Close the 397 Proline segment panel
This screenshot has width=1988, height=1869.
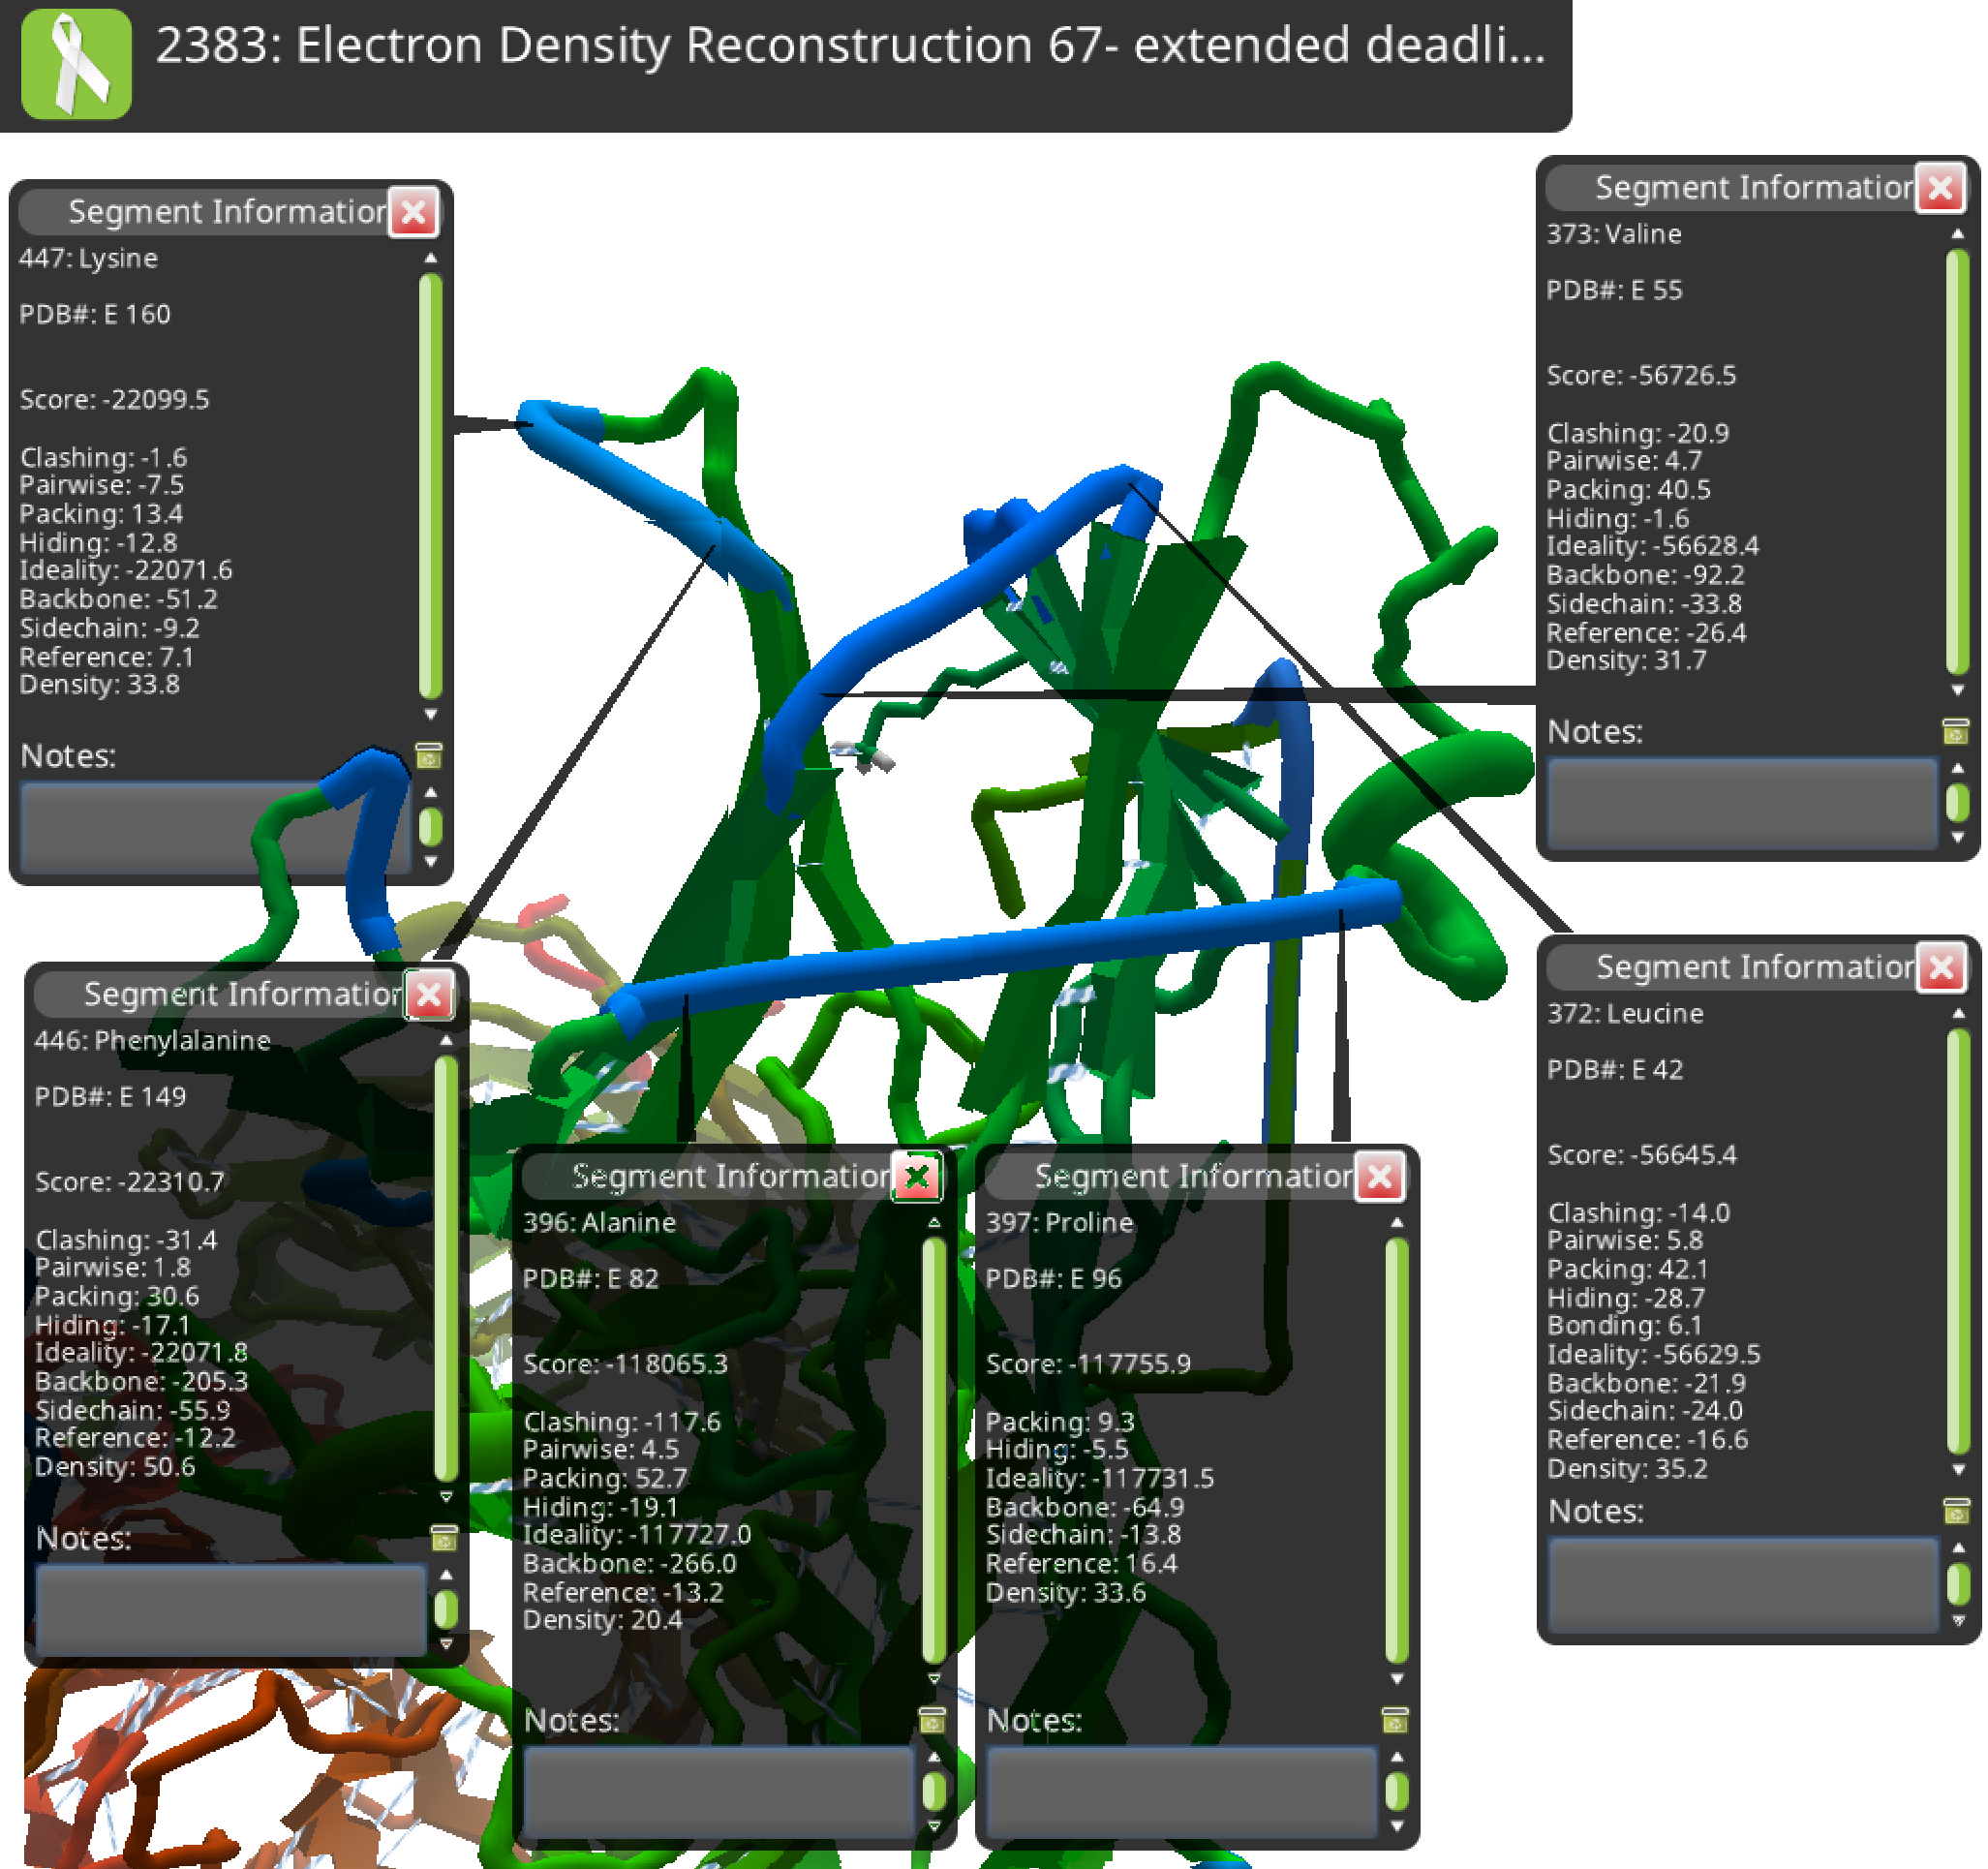point(1379,1177)
